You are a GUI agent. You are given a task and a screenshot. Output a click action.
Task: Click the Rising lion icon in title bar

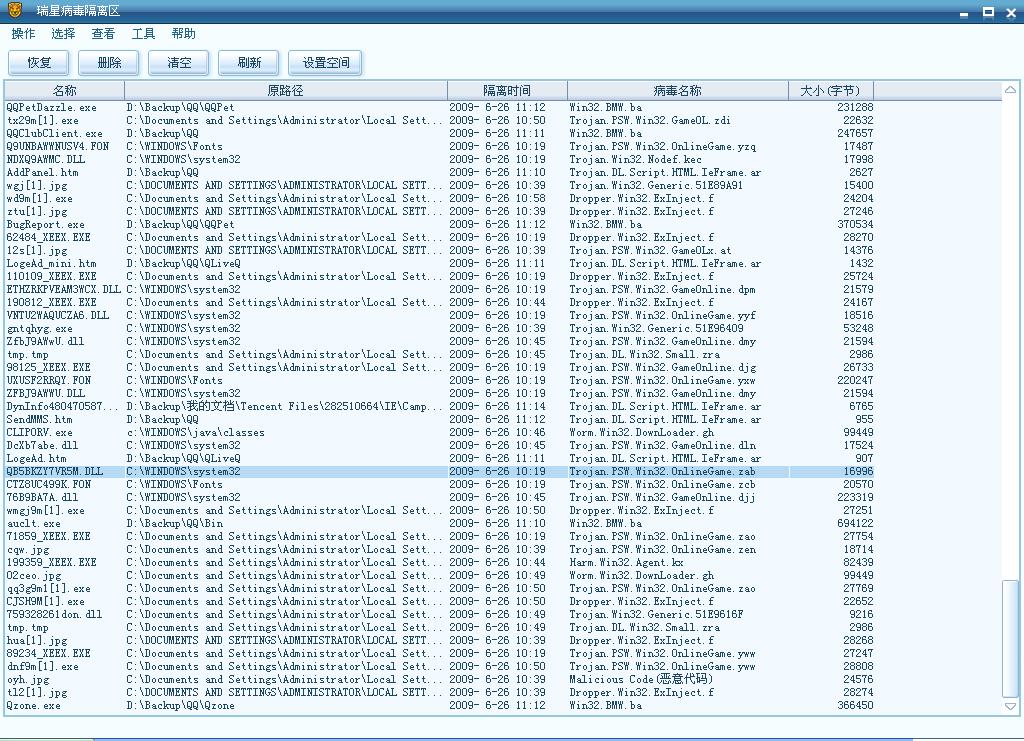click(14, 11)
